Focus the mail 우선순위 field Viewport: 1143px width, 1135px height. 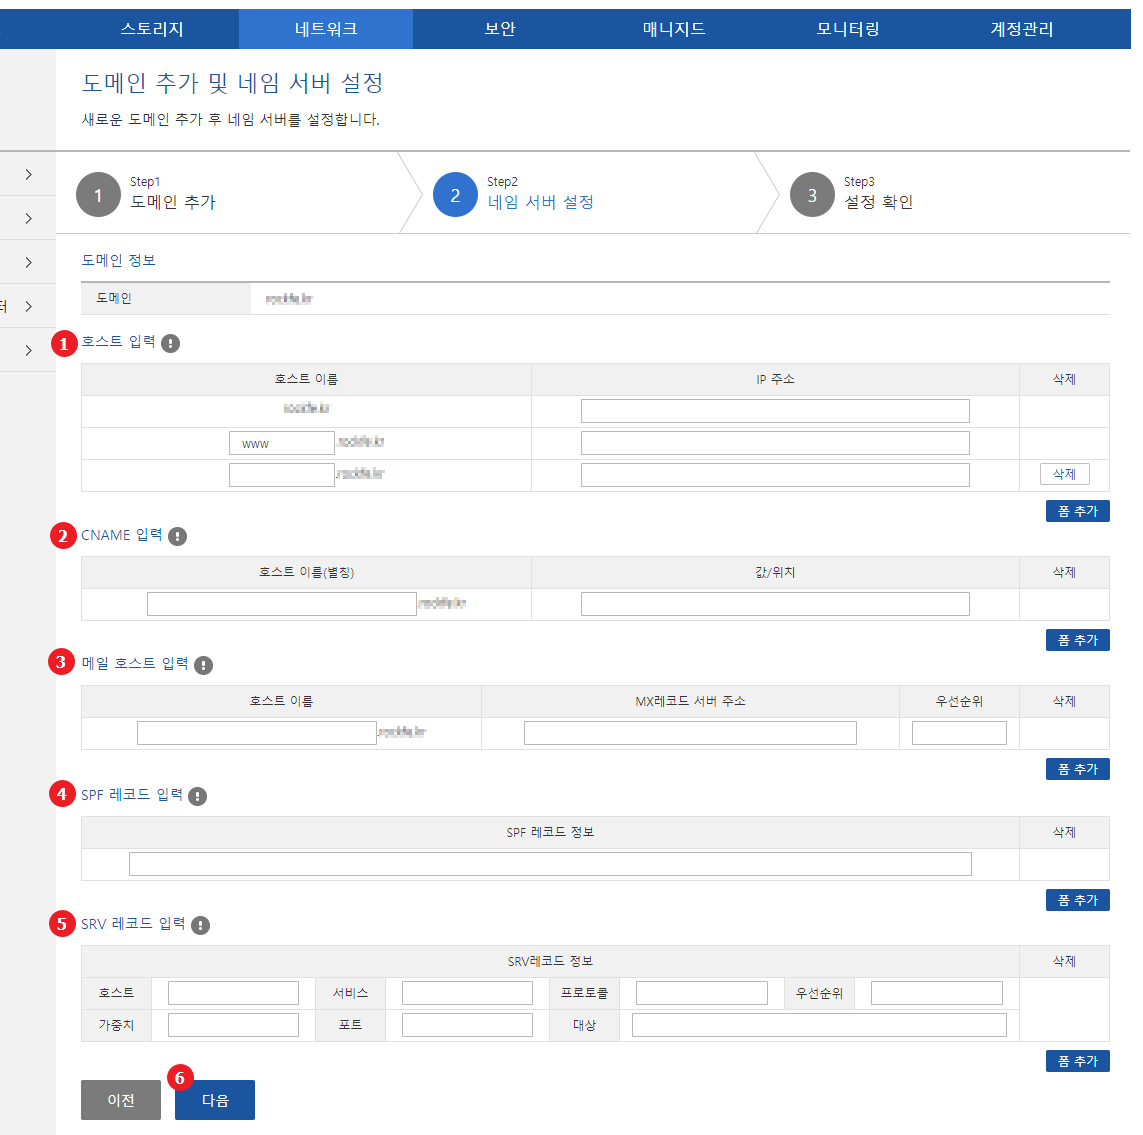click(x=959, y=733)
